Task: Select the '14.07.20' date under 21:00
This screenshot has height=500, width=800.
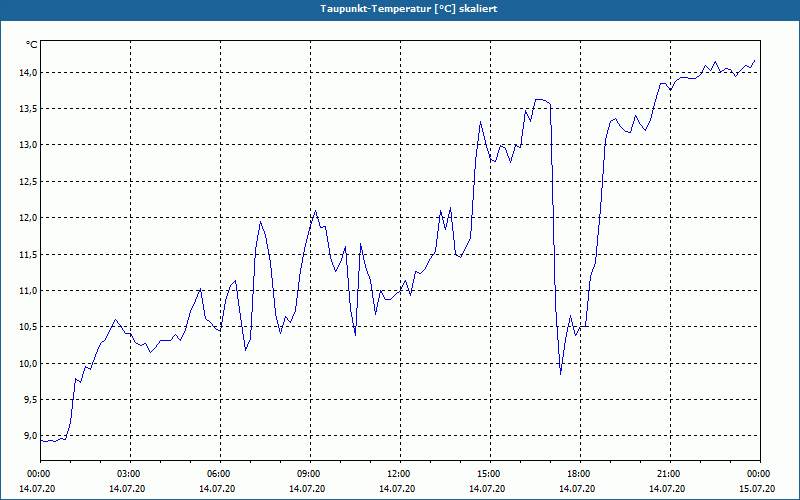Action: (667, 489)
